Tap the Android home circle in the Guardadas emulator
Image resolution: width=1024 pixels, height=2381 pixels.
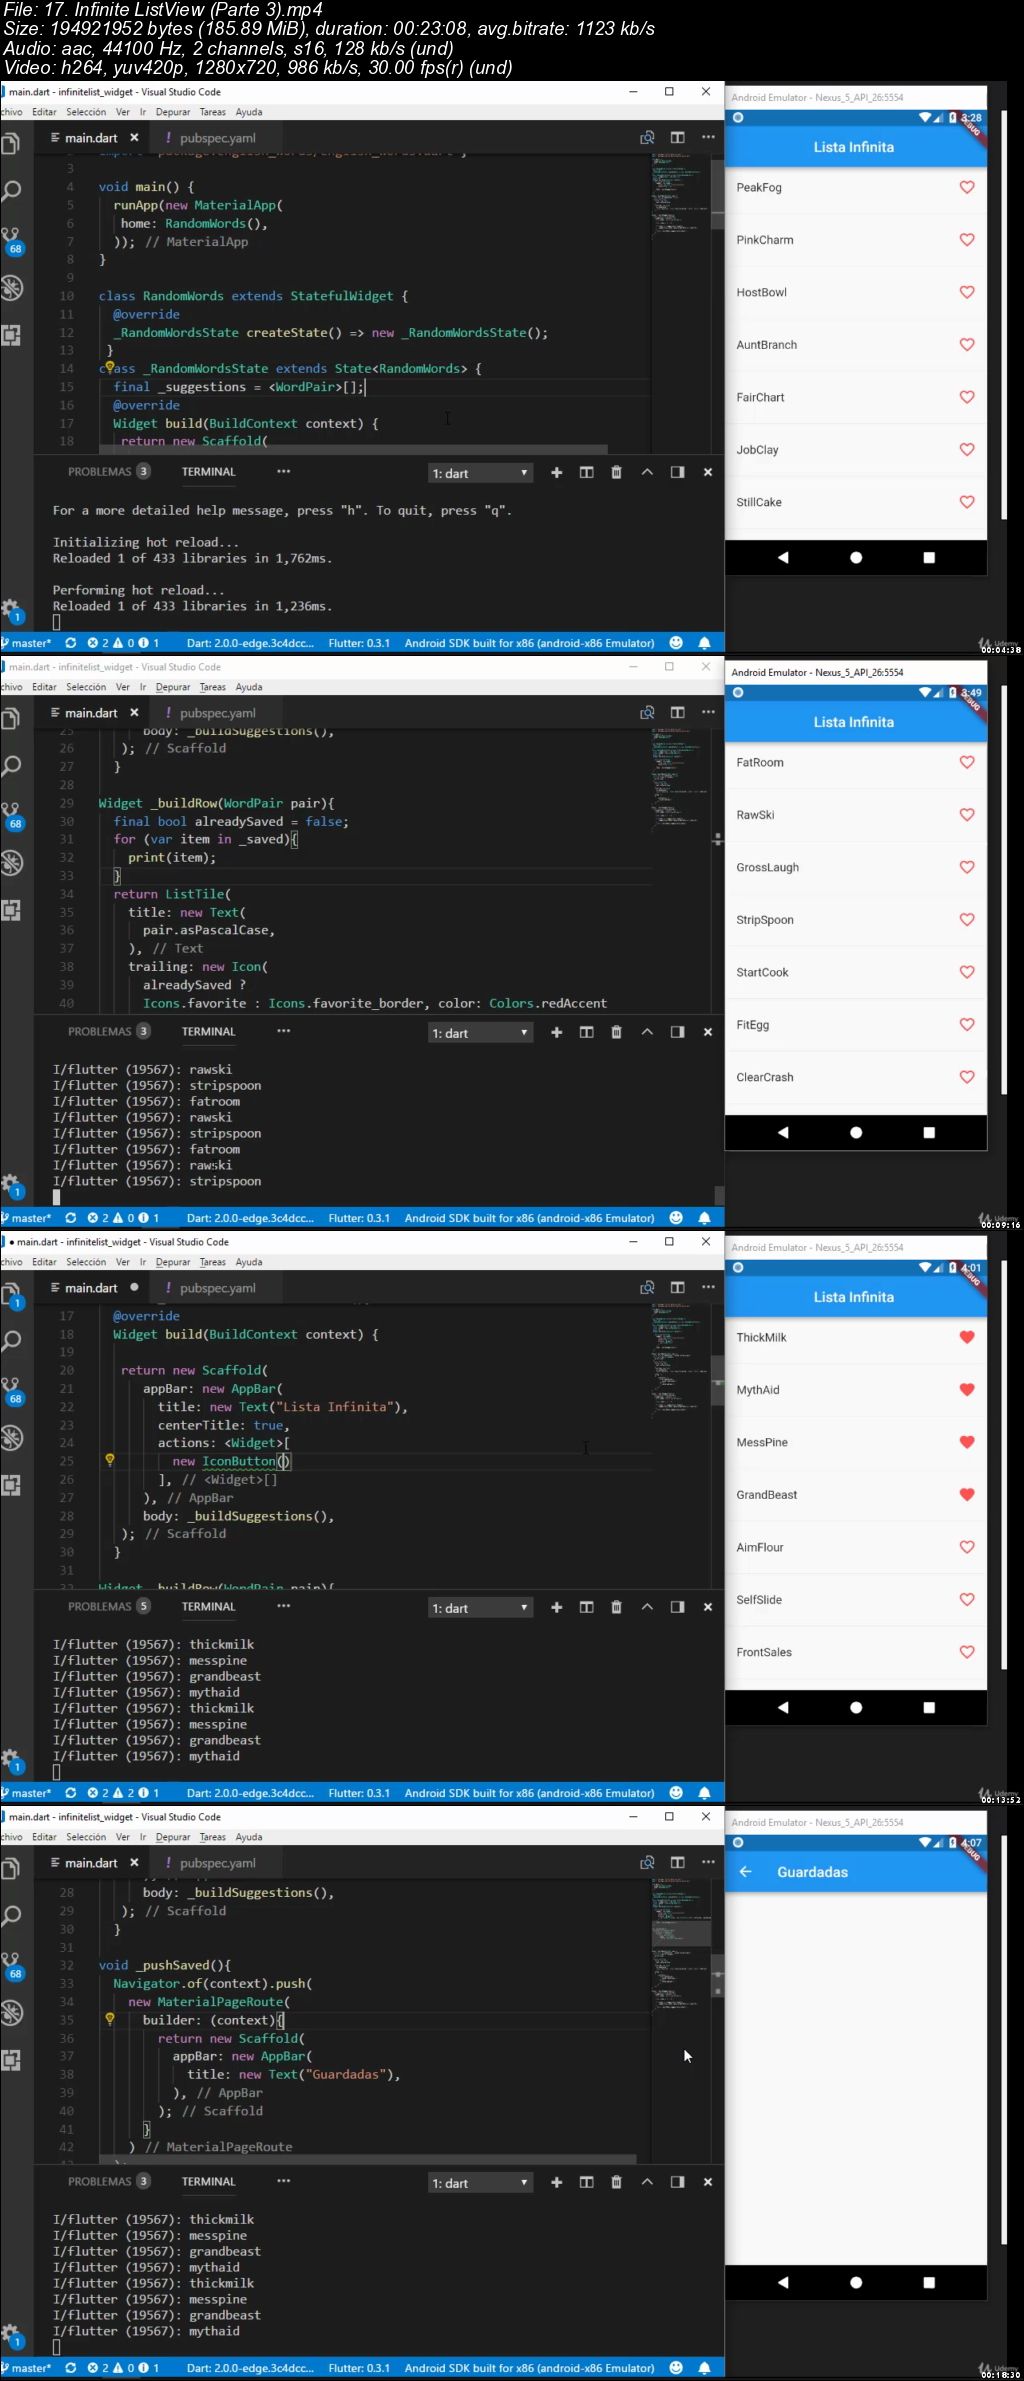tap(856, 2283)
